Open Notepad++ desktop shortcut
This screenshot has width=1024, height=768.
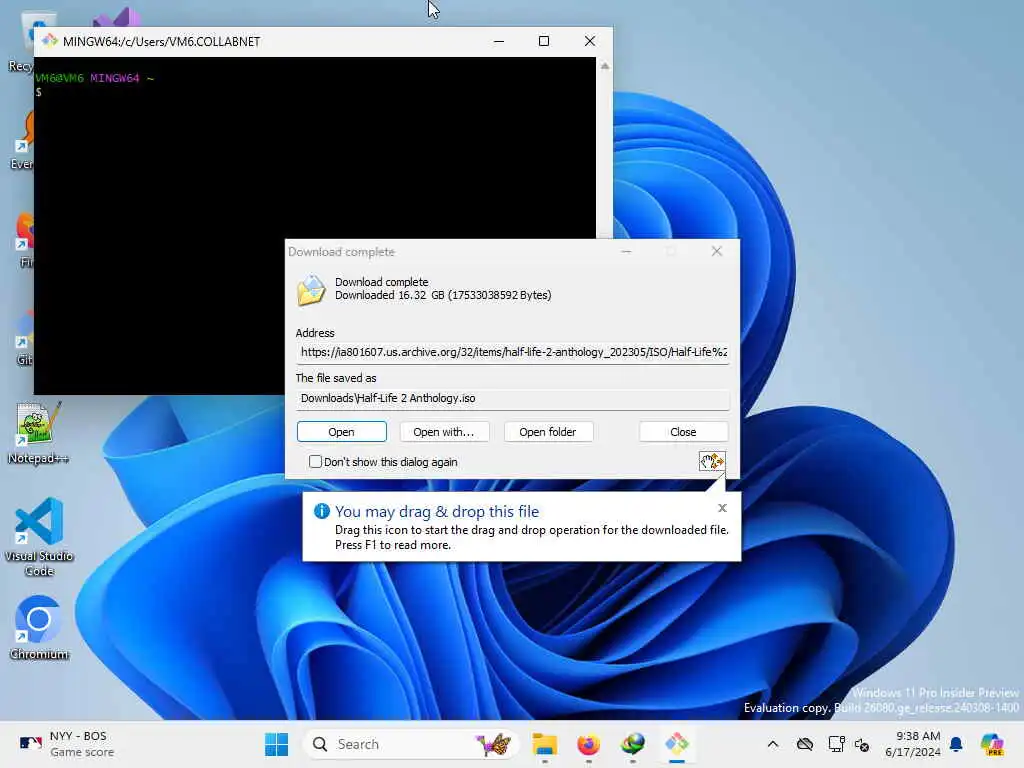[x=39, y=432]
